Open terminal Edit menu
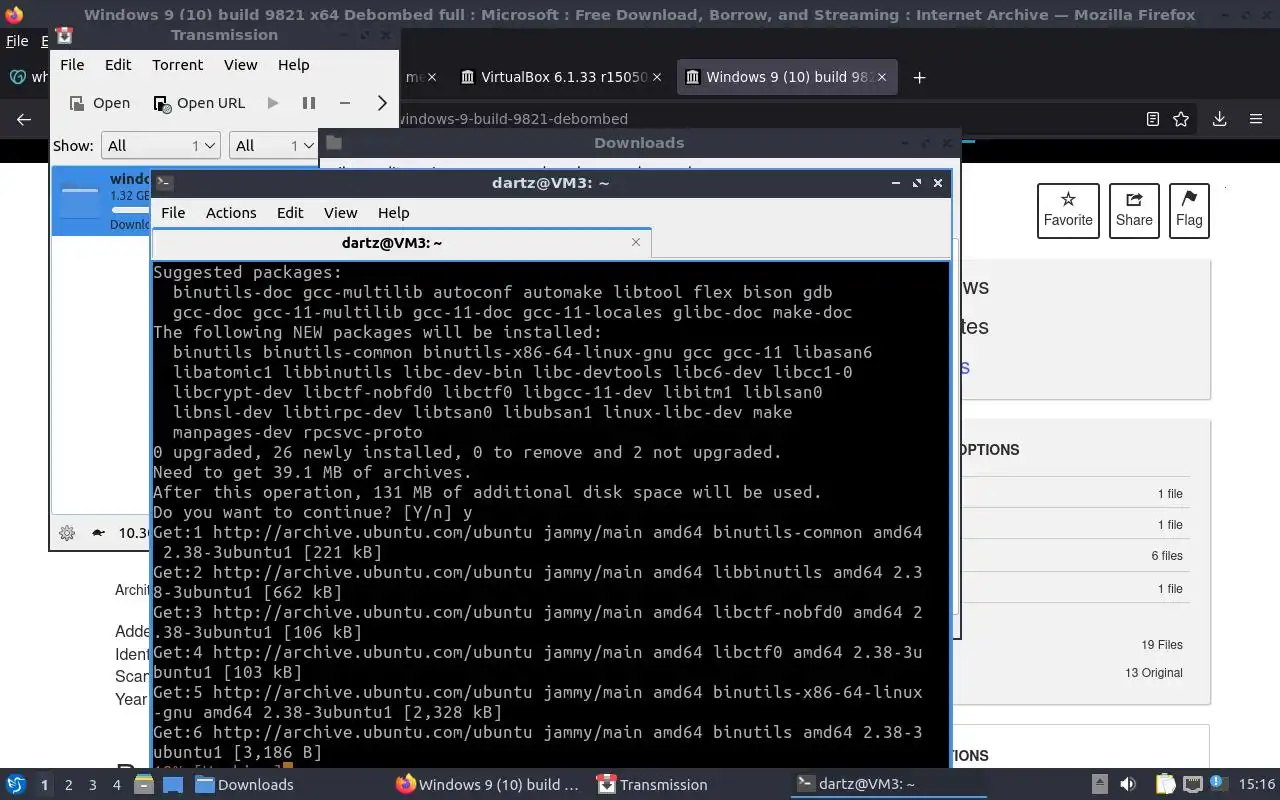The image size is (1280, 800). click(290, 213)
